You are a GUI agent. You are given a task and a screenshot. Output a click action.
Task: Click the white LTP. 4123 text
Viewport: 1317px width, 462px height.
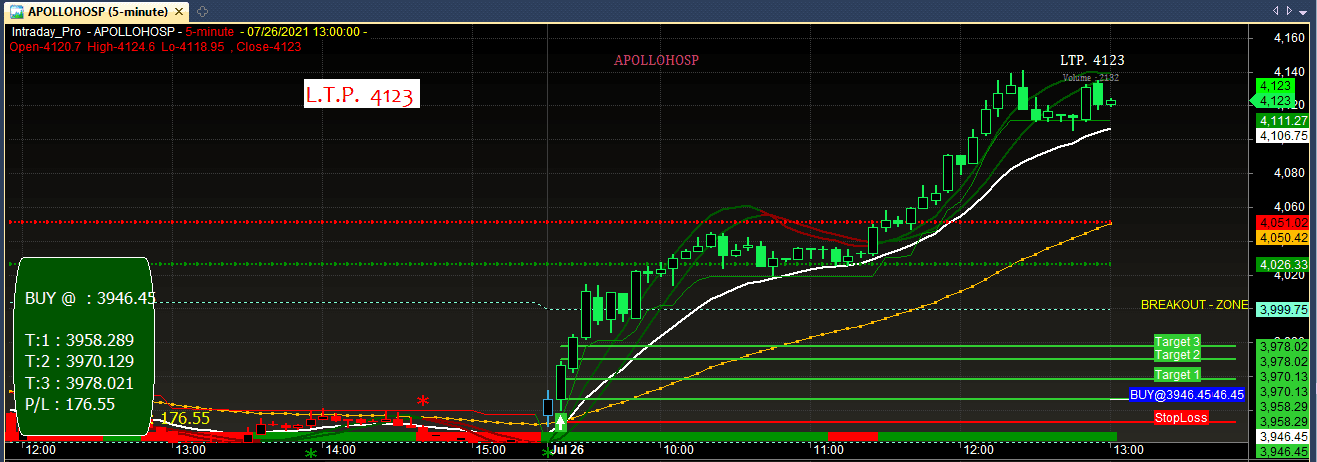1092,61
